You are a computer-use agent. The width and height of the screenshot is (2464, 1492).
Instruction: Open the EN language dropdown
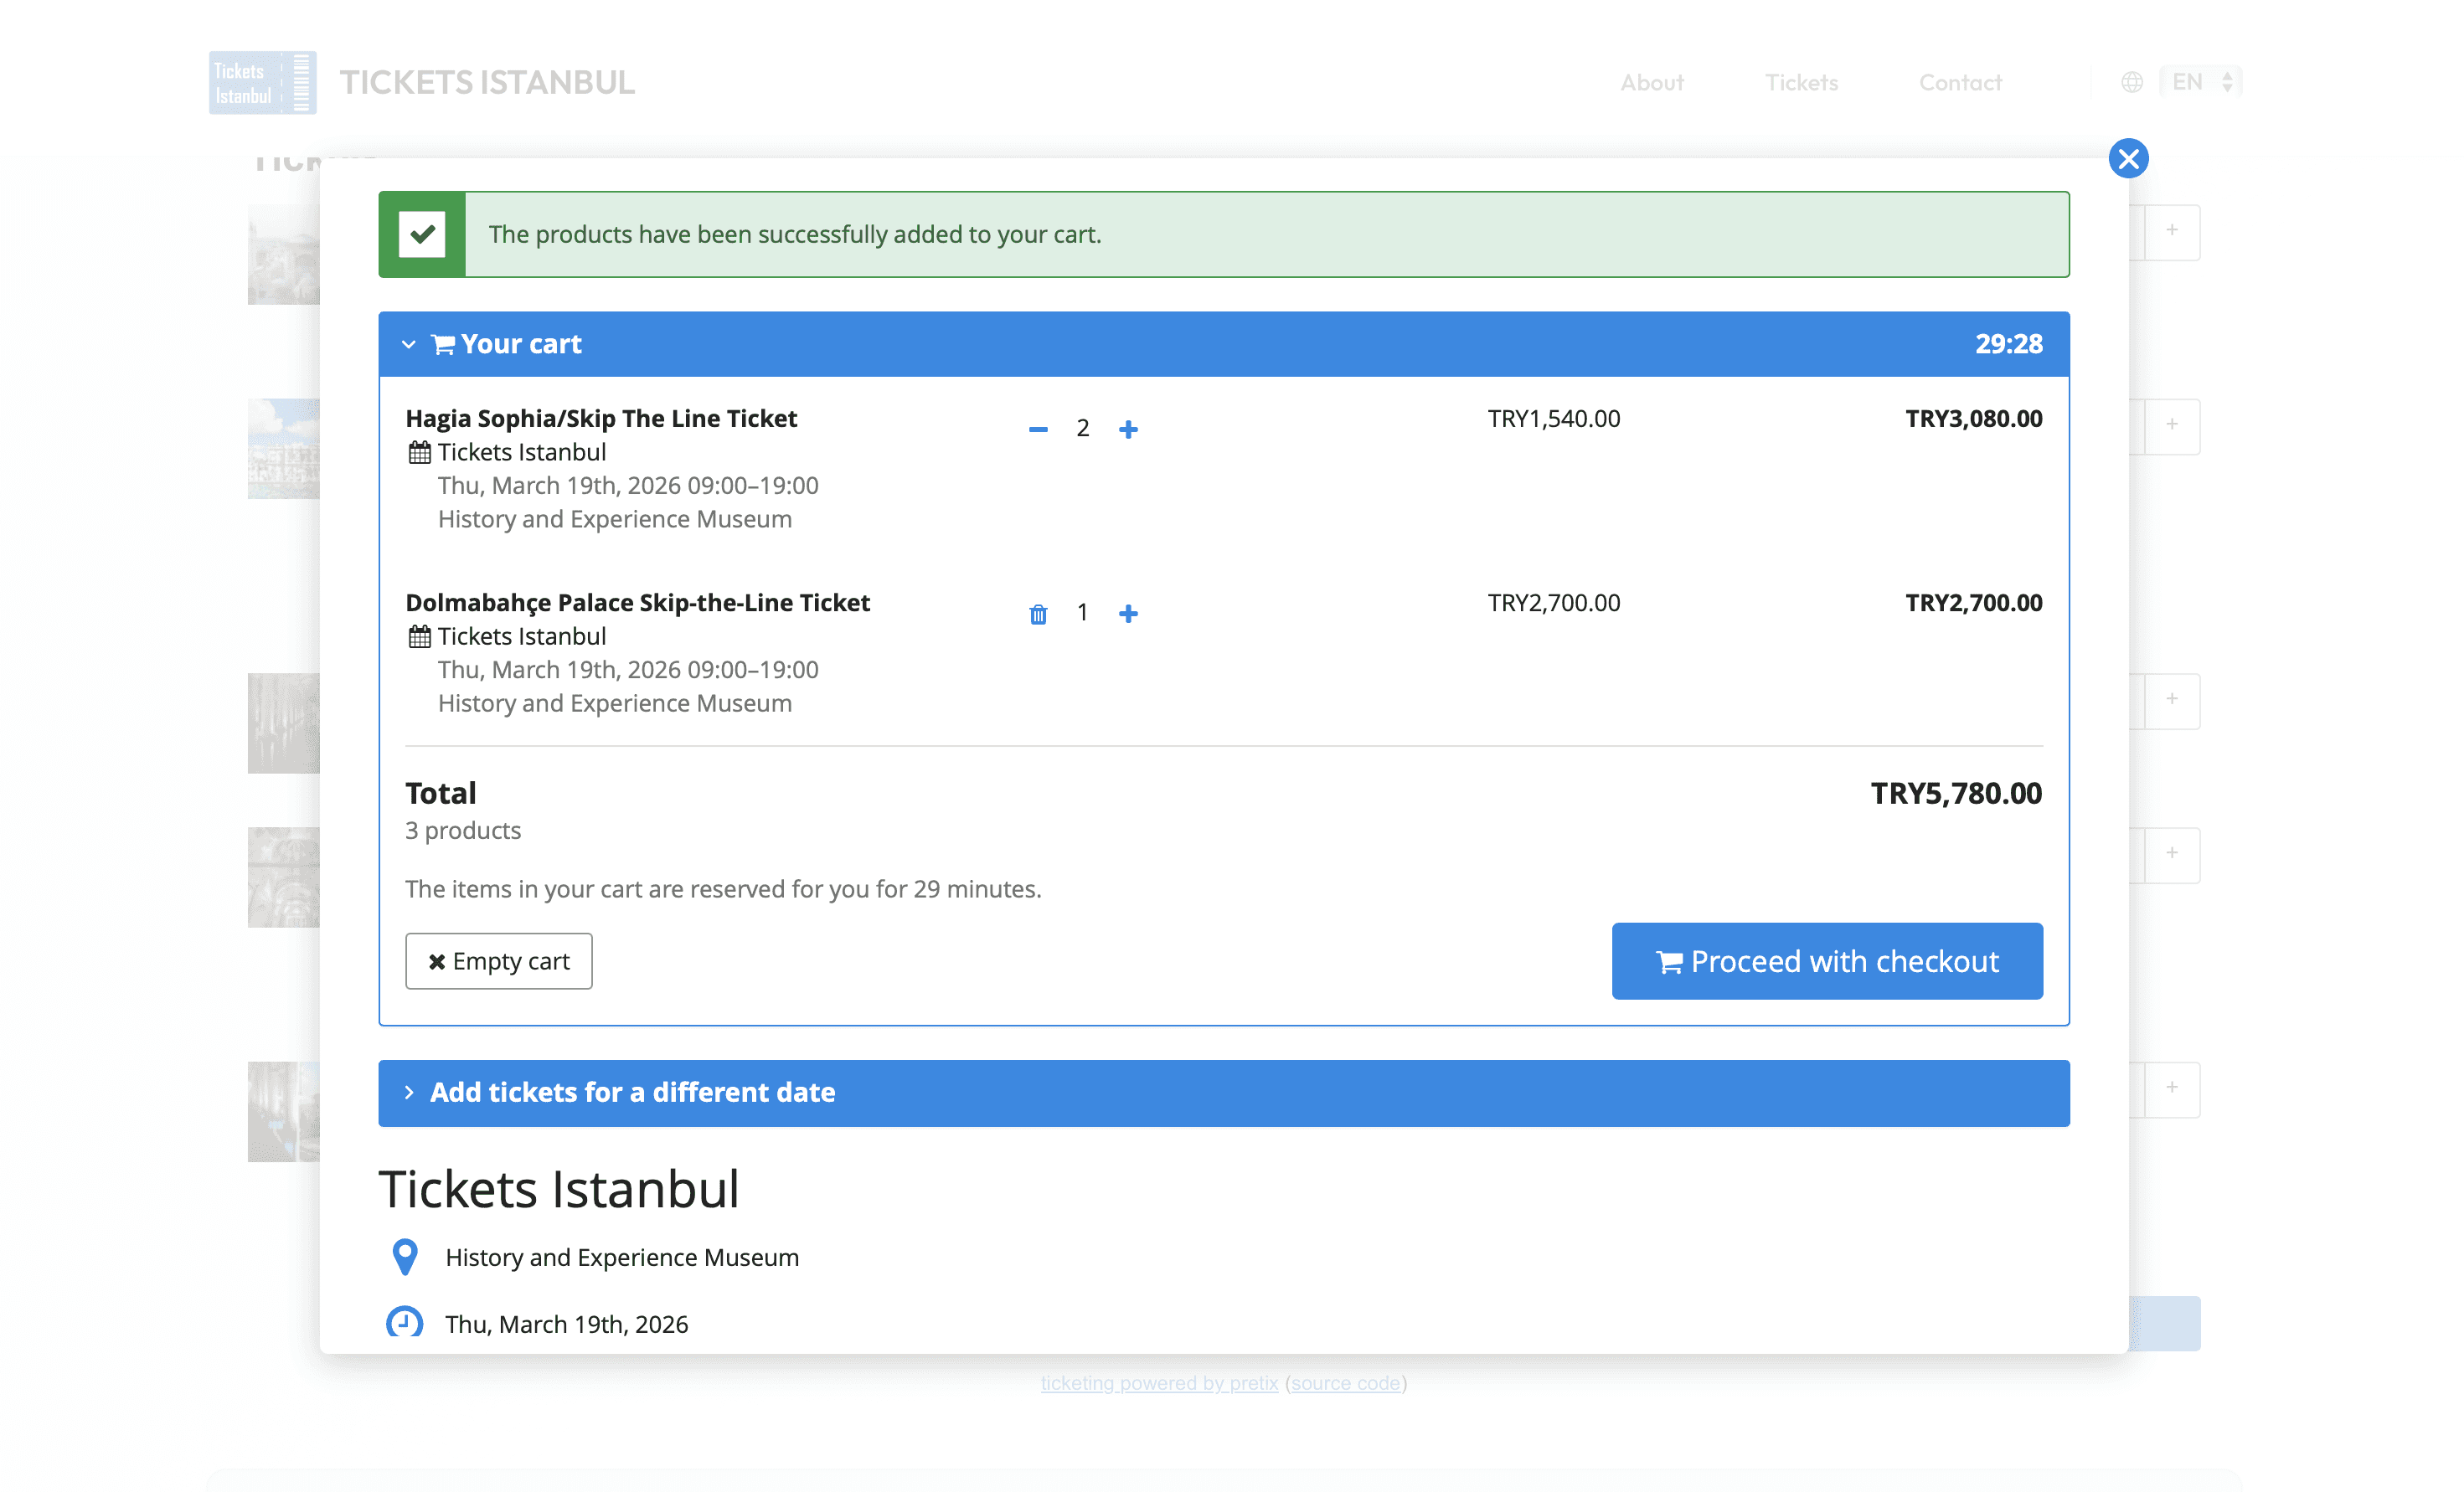(2200, 82)
